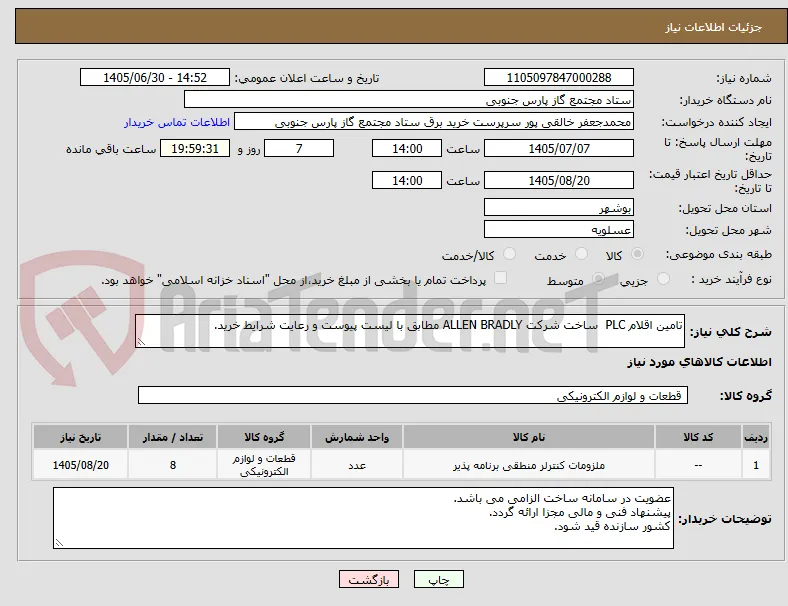Screen dimensions: 788x606
Task: Click the response deadline time 14:00 field
Action: coord(407,149)
